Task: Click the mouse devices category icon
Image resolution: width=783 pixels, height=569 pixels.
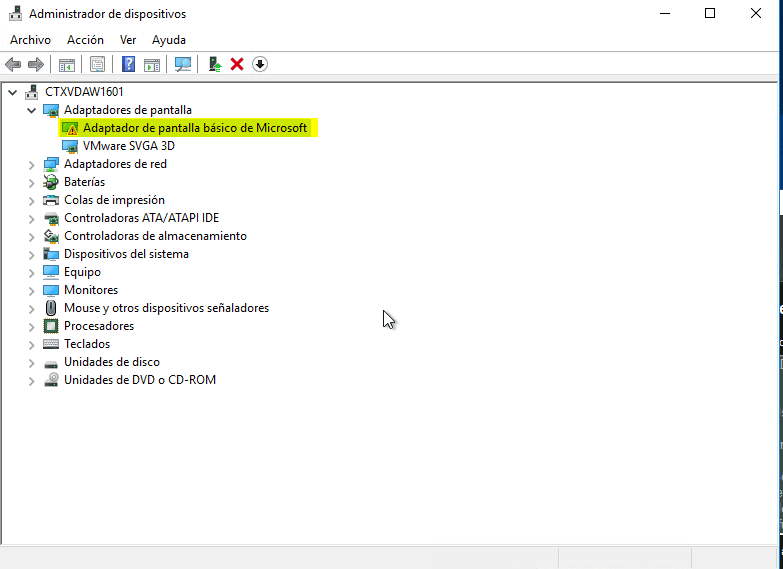Action: [51, 308]
